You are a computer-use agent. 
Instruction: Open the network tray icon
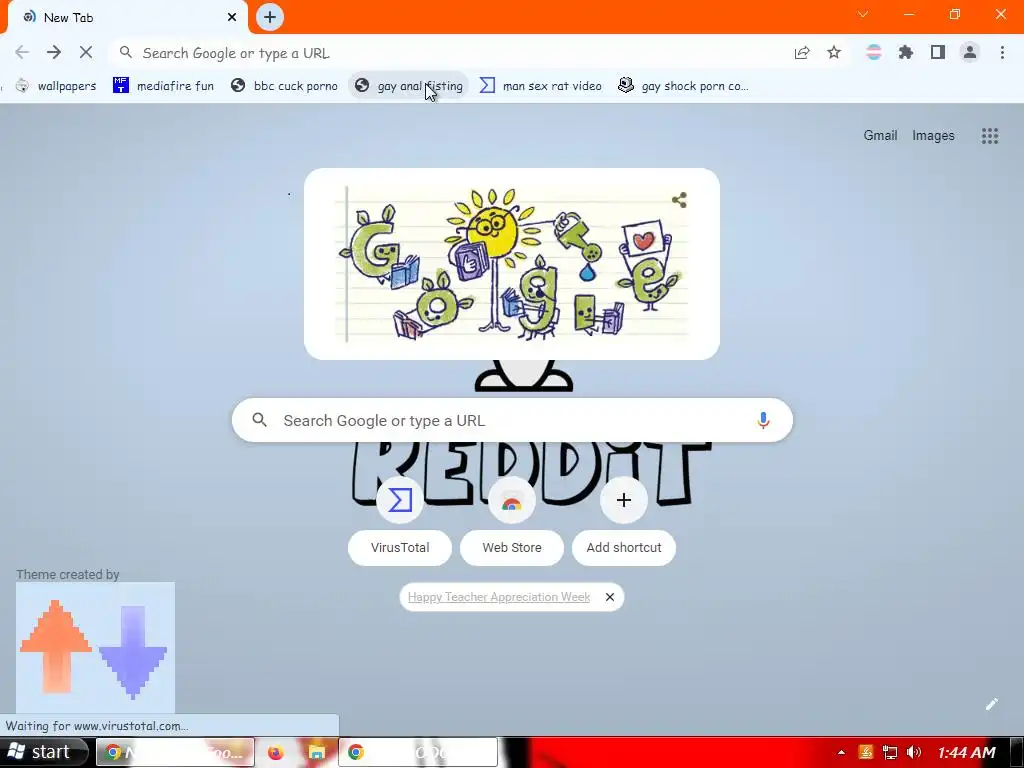click(x=889, y=752)
